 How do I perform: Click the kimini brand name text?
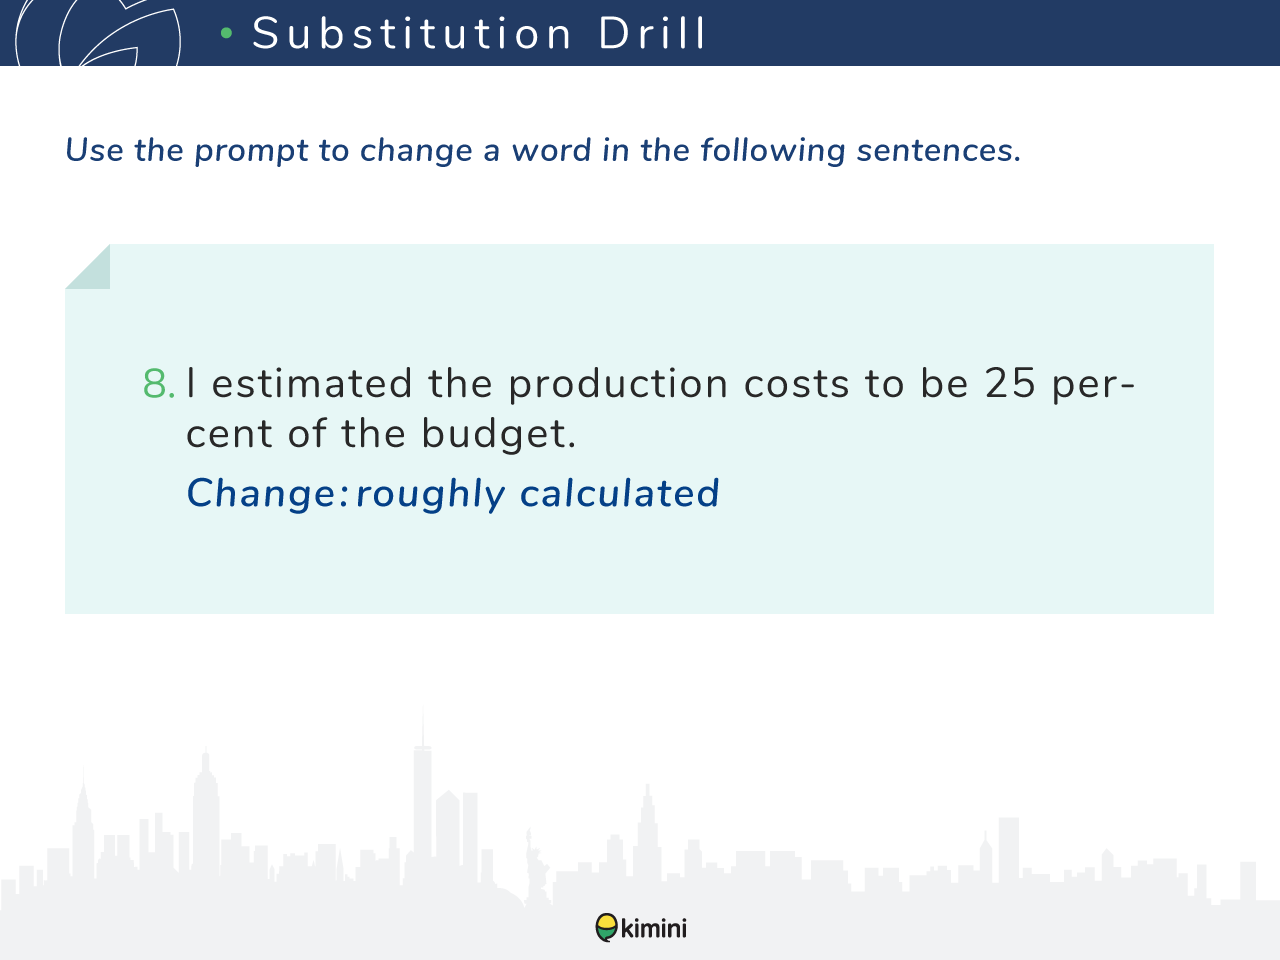pos(654,928)
